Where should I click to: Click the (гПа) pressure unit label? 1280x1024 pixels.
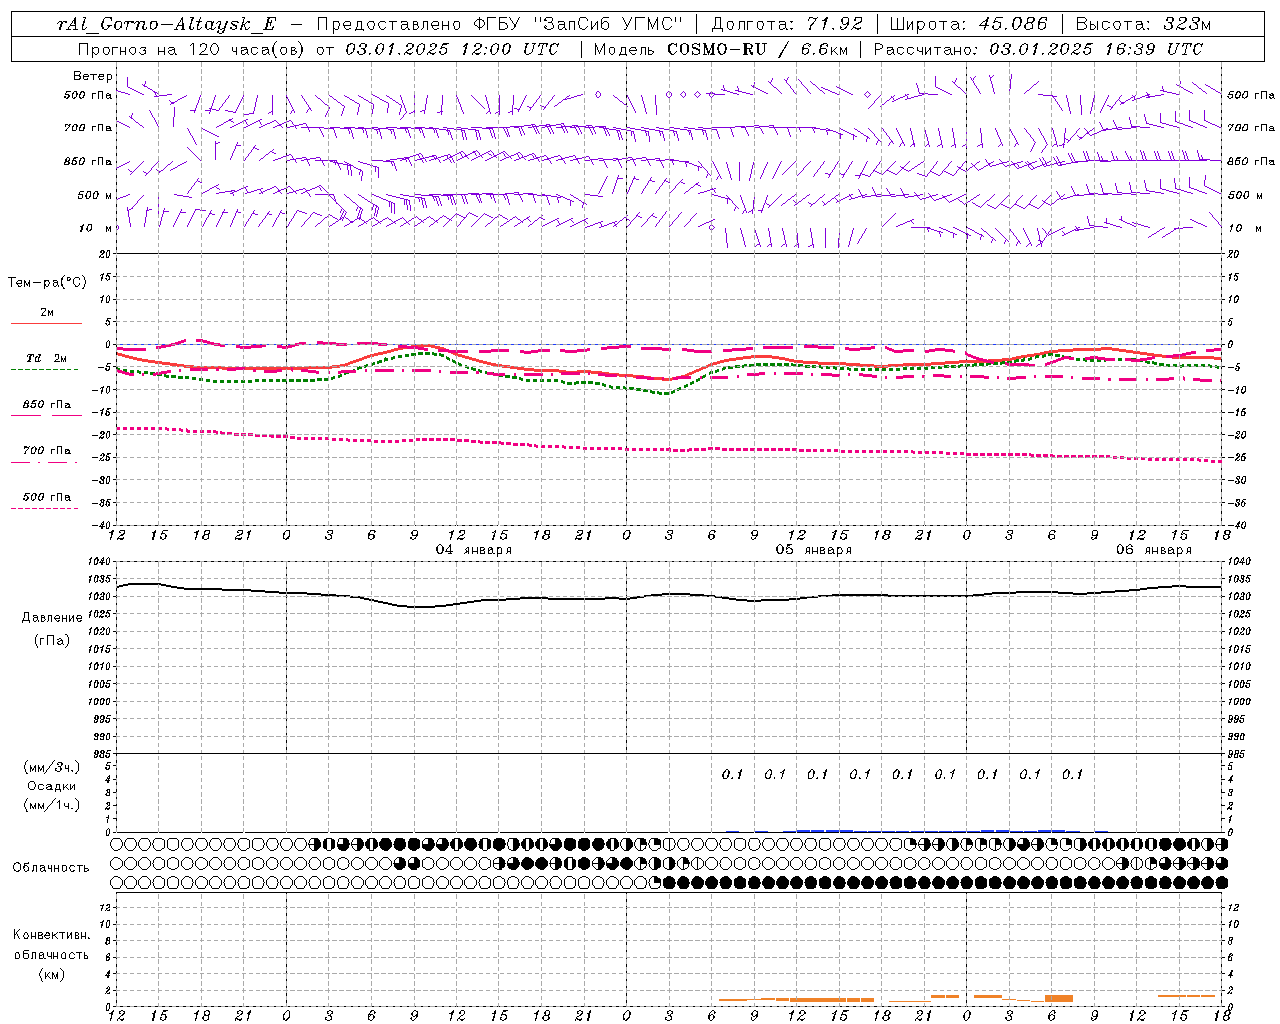pyautogui.click(x=52, y=641)
